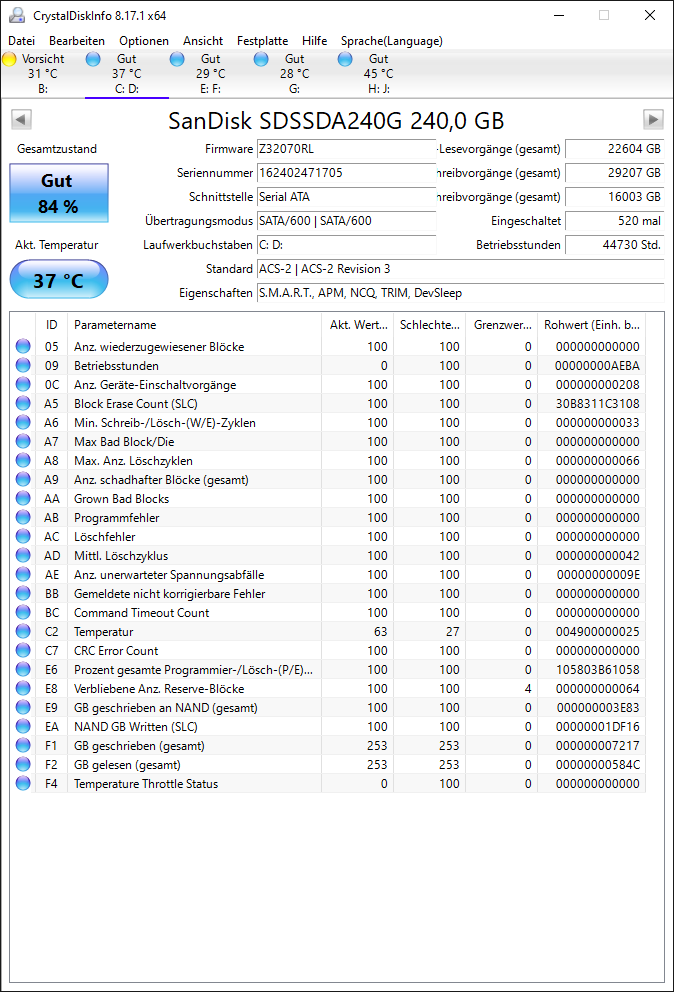Click the Lesevorgänge value 22604 GB
This screenshot has height=992, width=674.
(x=615, y=149)
